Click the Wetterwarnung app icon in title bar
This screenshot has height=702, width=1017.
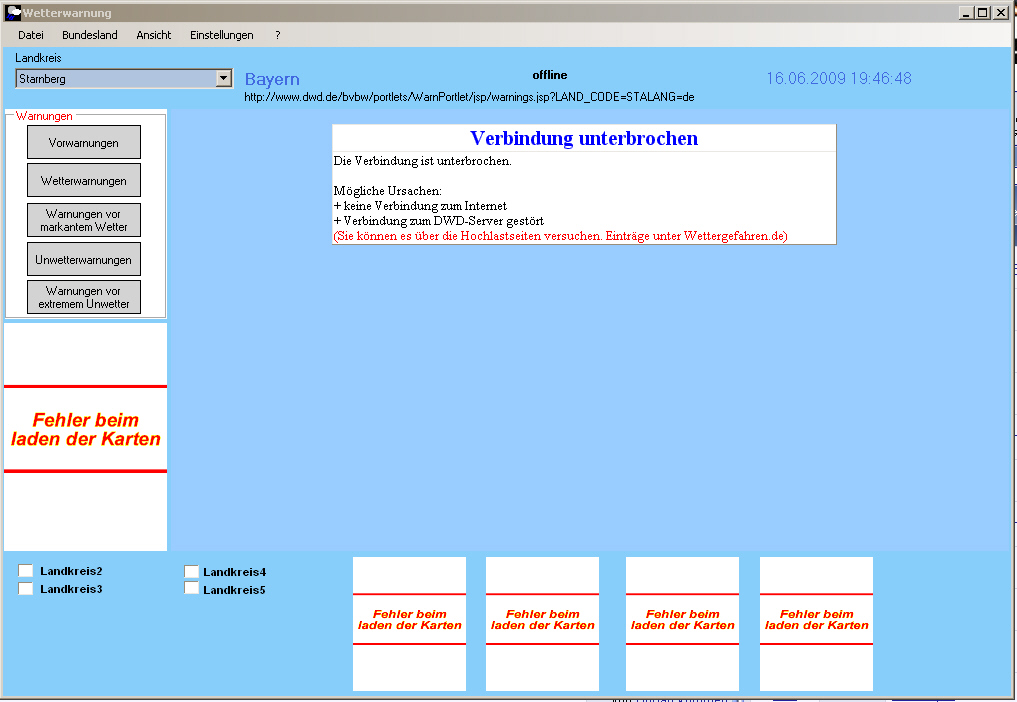point(13,13)
